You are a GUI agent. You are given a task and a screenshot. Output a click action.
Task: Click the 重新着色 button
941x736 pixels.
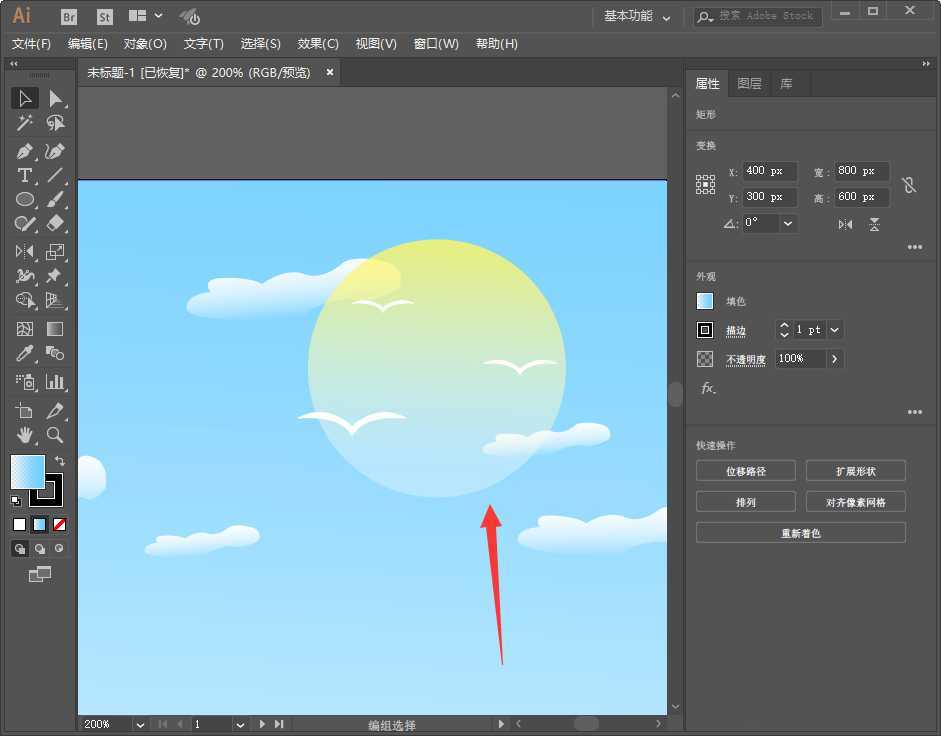tap(800, 532)
